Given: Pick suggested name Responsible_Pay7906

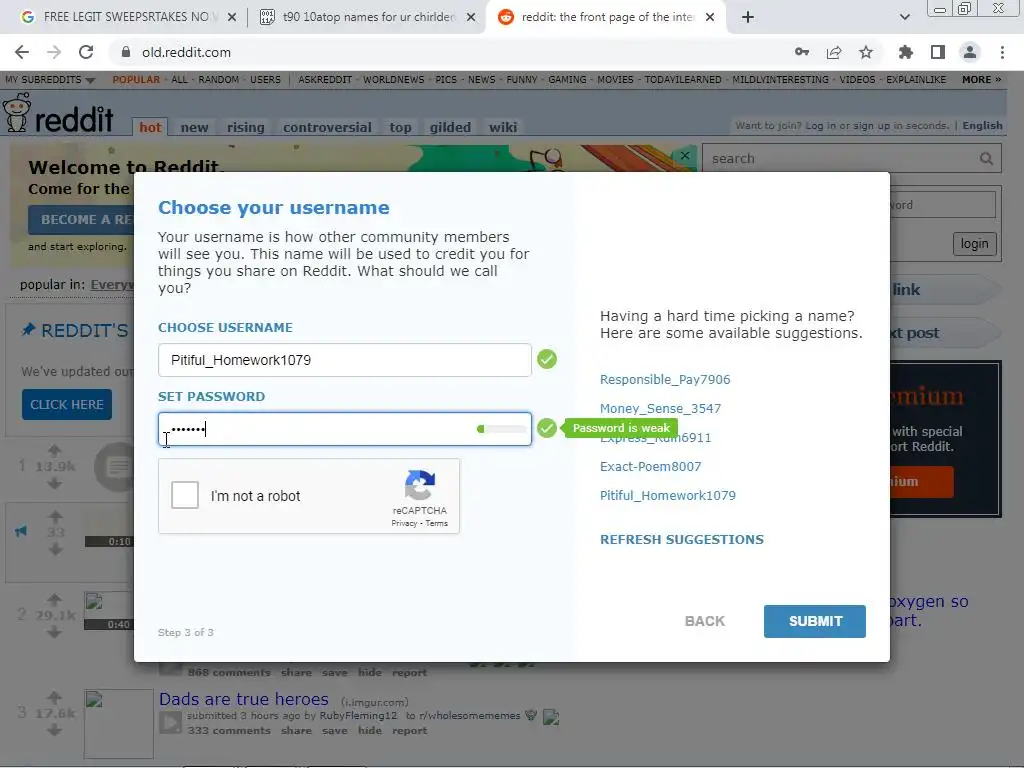Looking at the screenshot, I should [x=665, y=379].
